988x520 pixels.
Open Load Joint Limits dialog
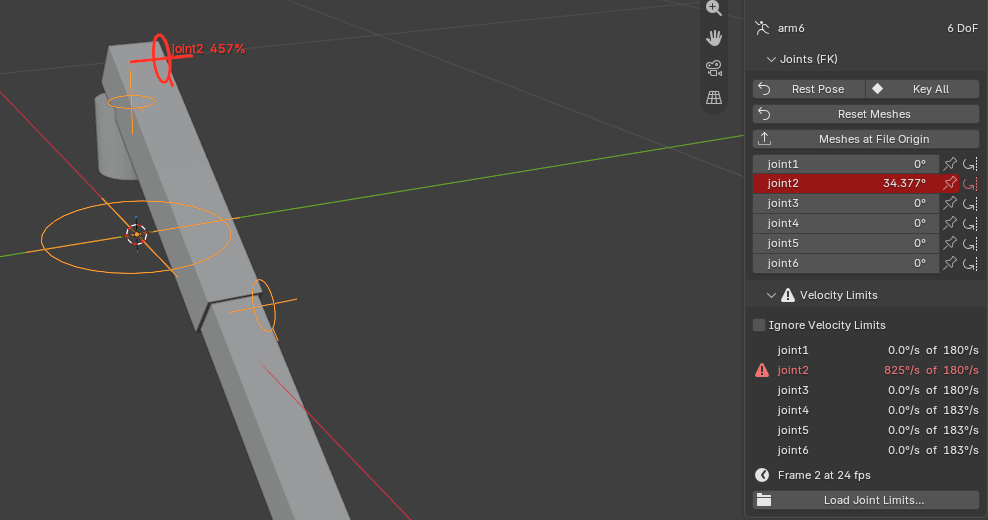tap(866, 500)
